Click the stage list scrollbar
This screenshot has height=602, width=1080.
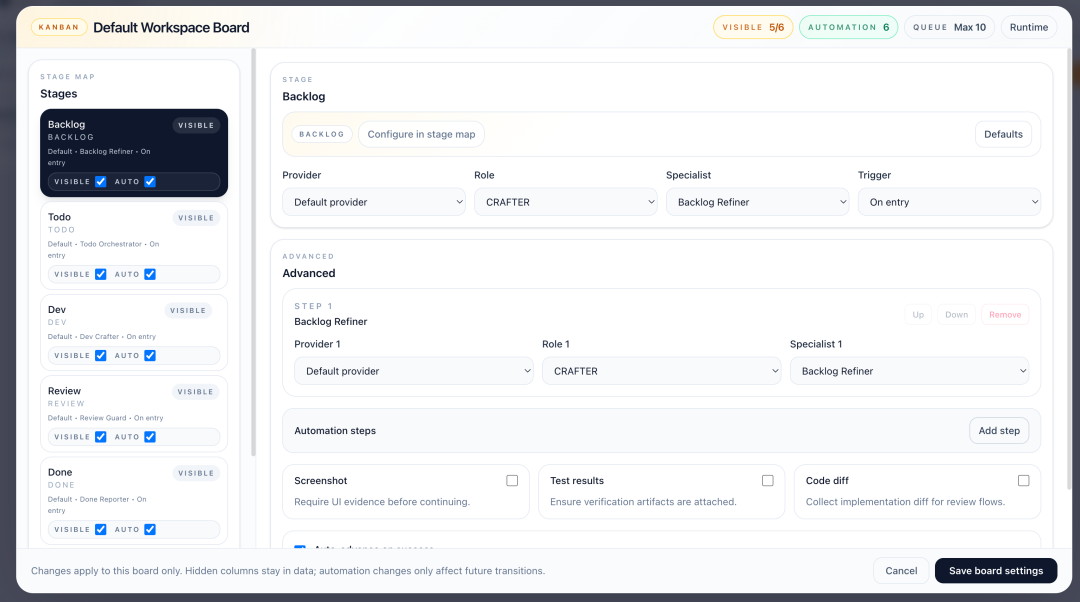(253, 252)
